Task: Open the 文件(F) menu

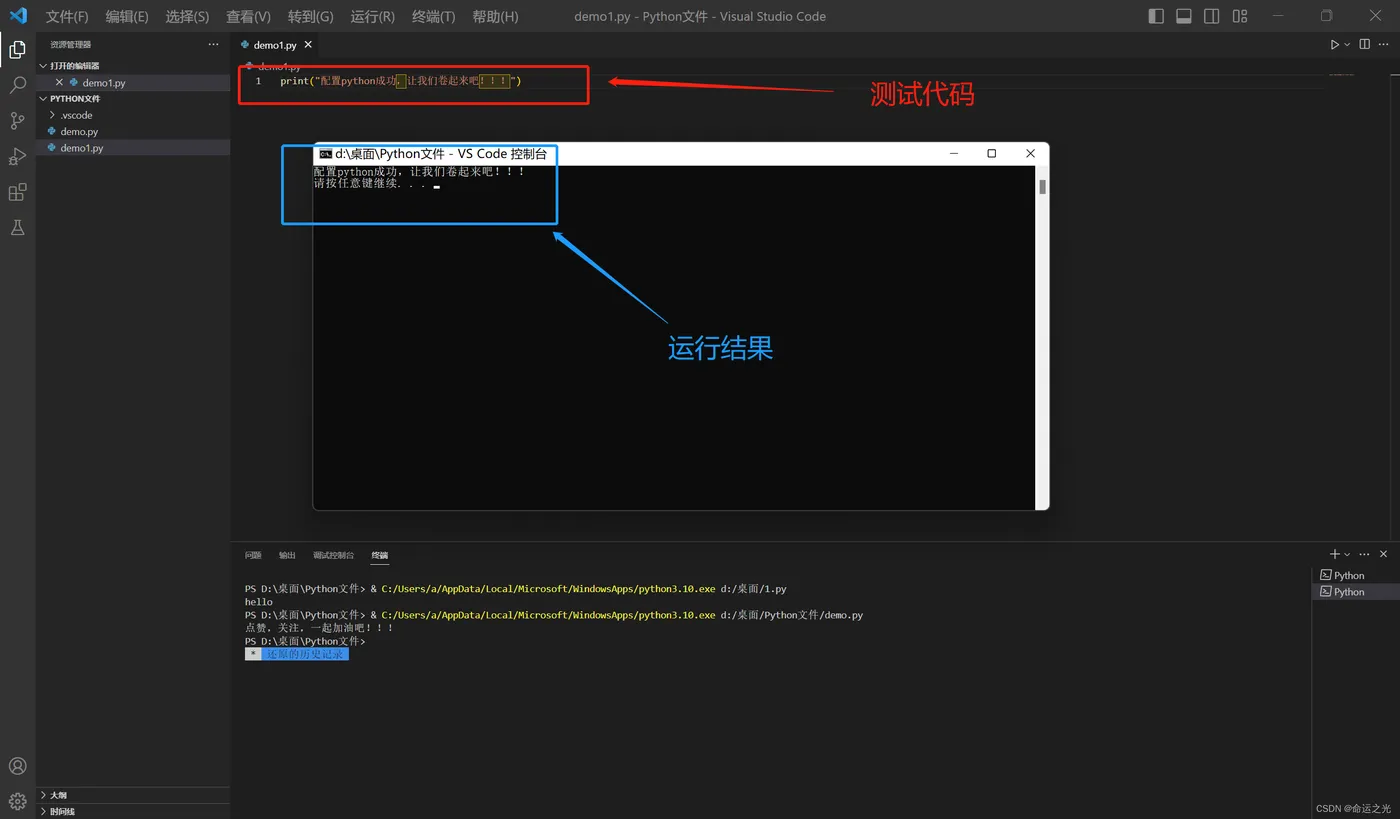Action: (x=67, y=16)
